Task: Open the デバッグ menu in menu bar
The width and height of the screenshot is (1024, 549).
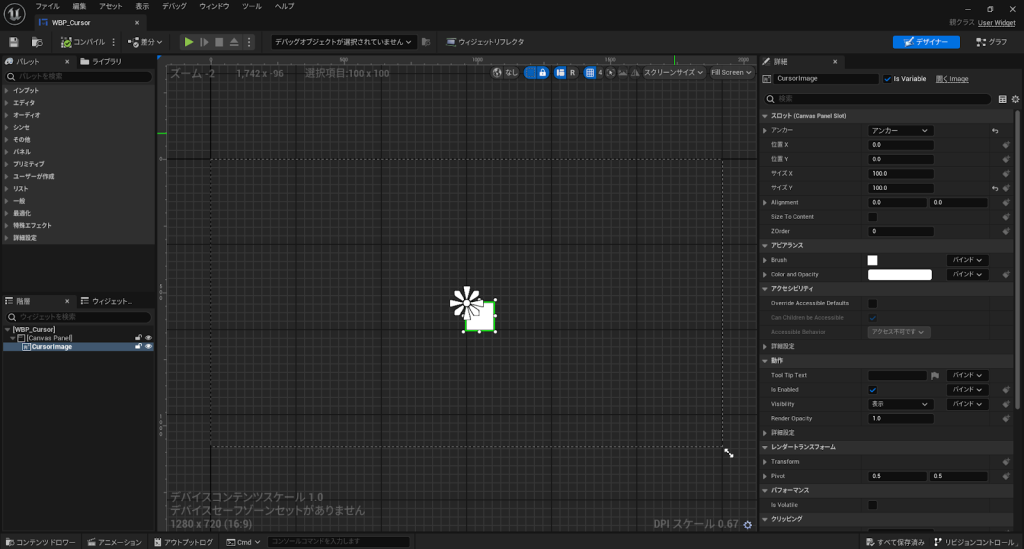Action: [174, 6]
